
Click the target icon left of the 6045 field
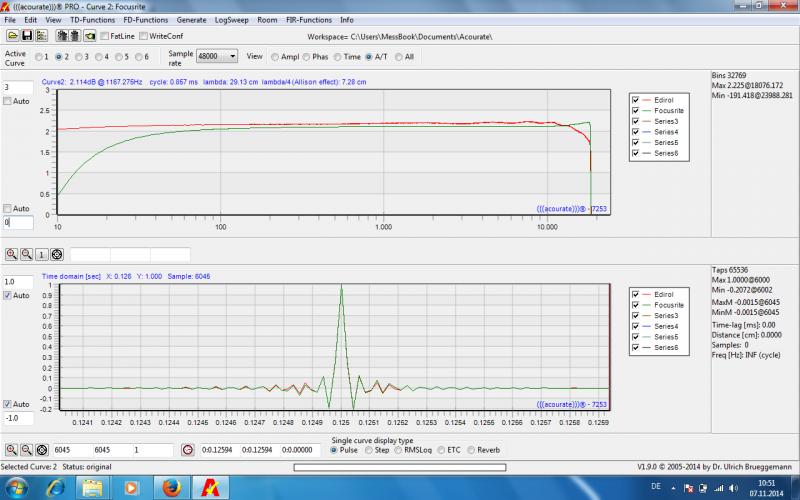[42, 450]
